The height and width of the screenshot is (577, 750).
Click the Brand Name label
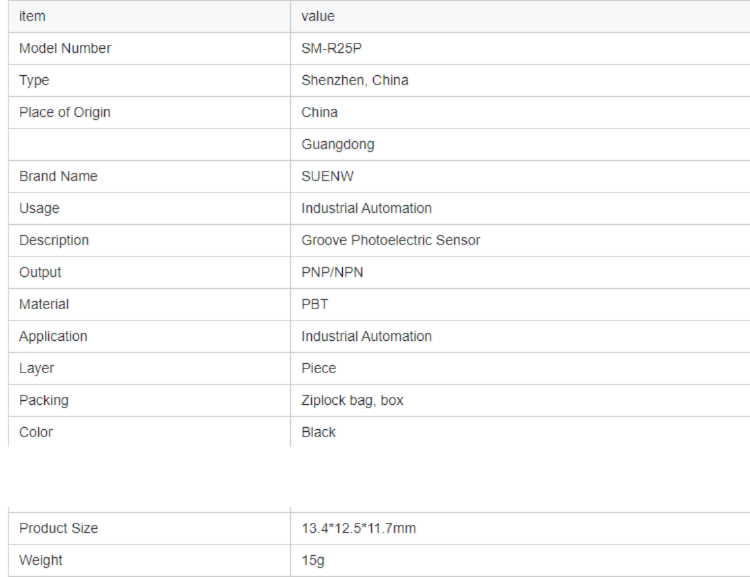pos(58,176)
